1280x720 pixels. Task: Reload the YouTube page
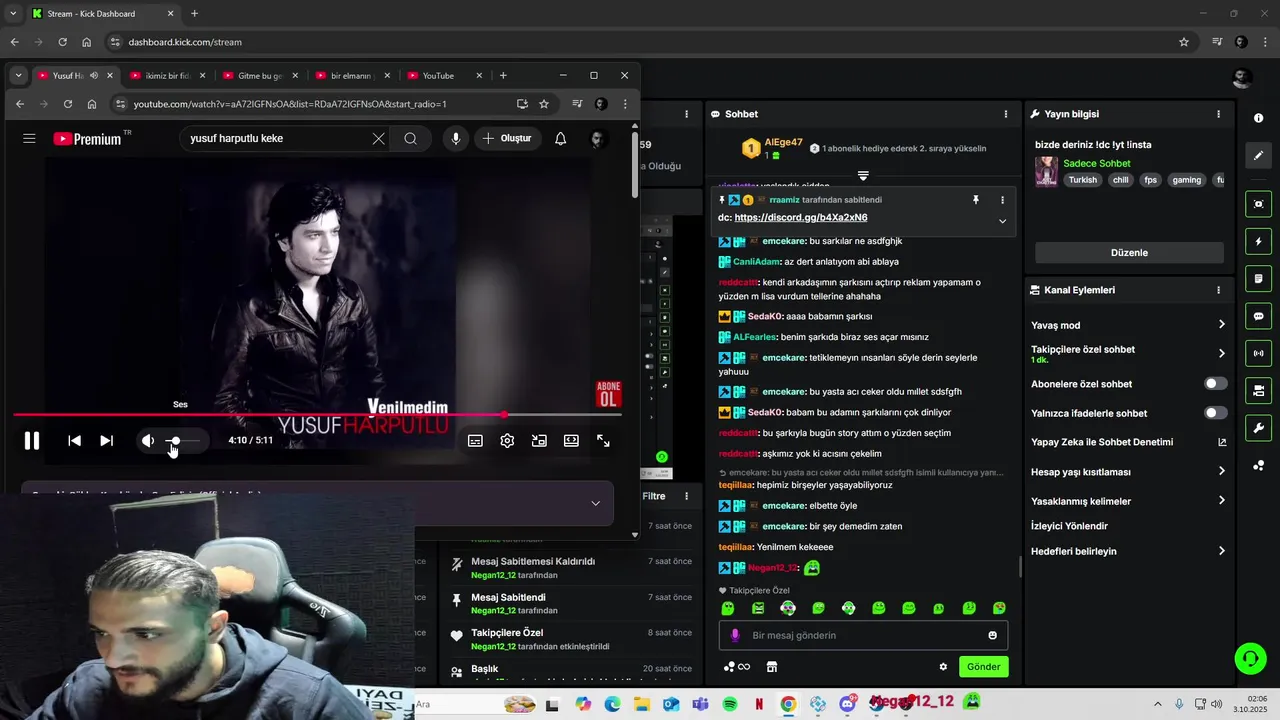(x=68, y=104)
